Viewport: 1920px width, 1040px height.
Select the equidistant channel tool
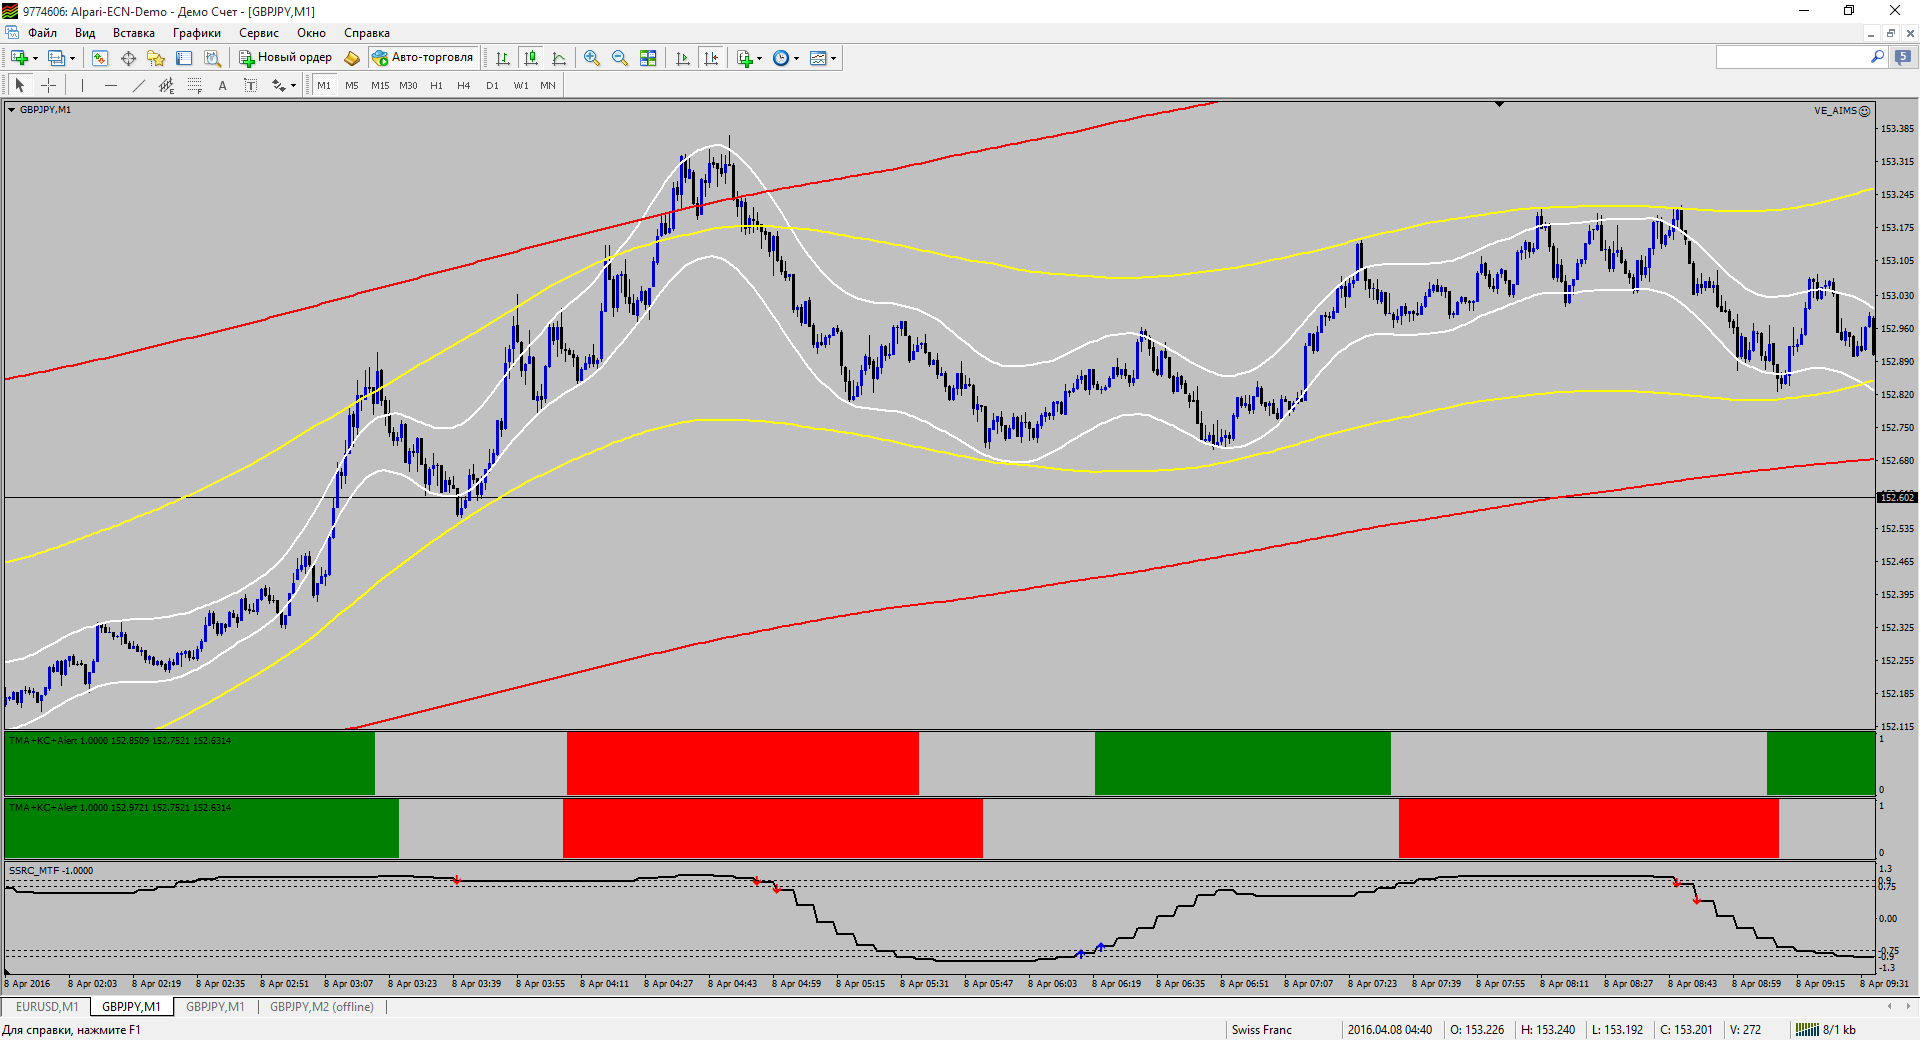click(167, 85)
